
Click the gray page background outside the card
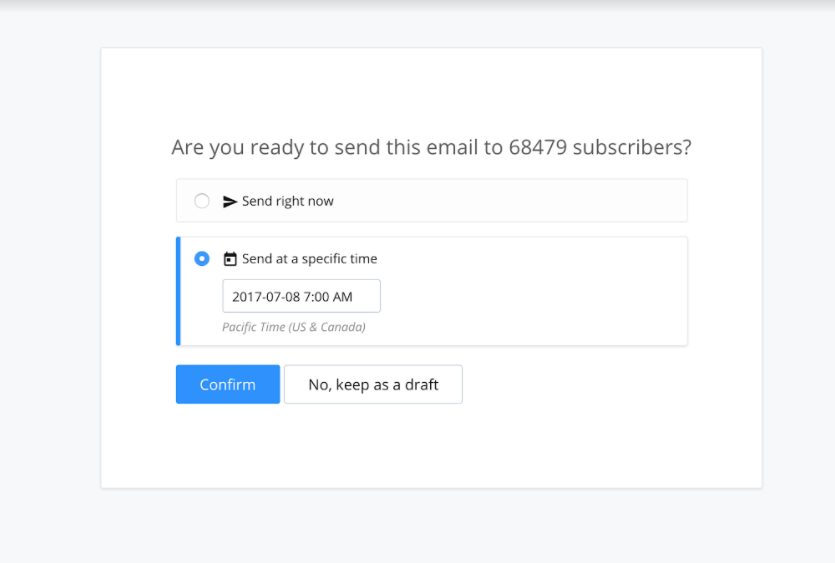coord(48,266)
